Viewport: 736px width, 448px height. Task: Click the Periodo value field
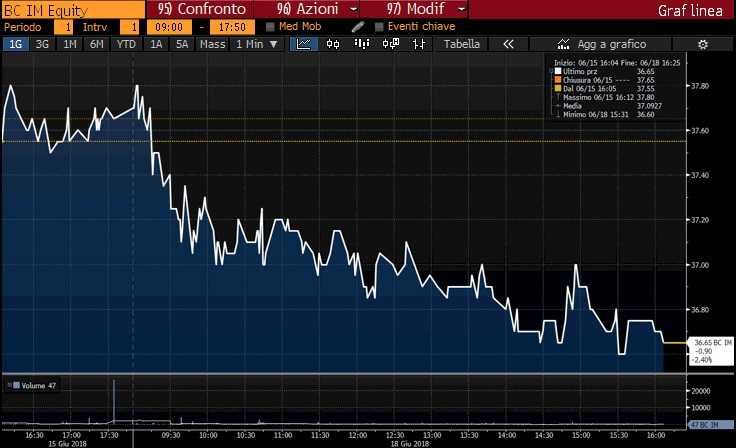click(x=63, y=27)
